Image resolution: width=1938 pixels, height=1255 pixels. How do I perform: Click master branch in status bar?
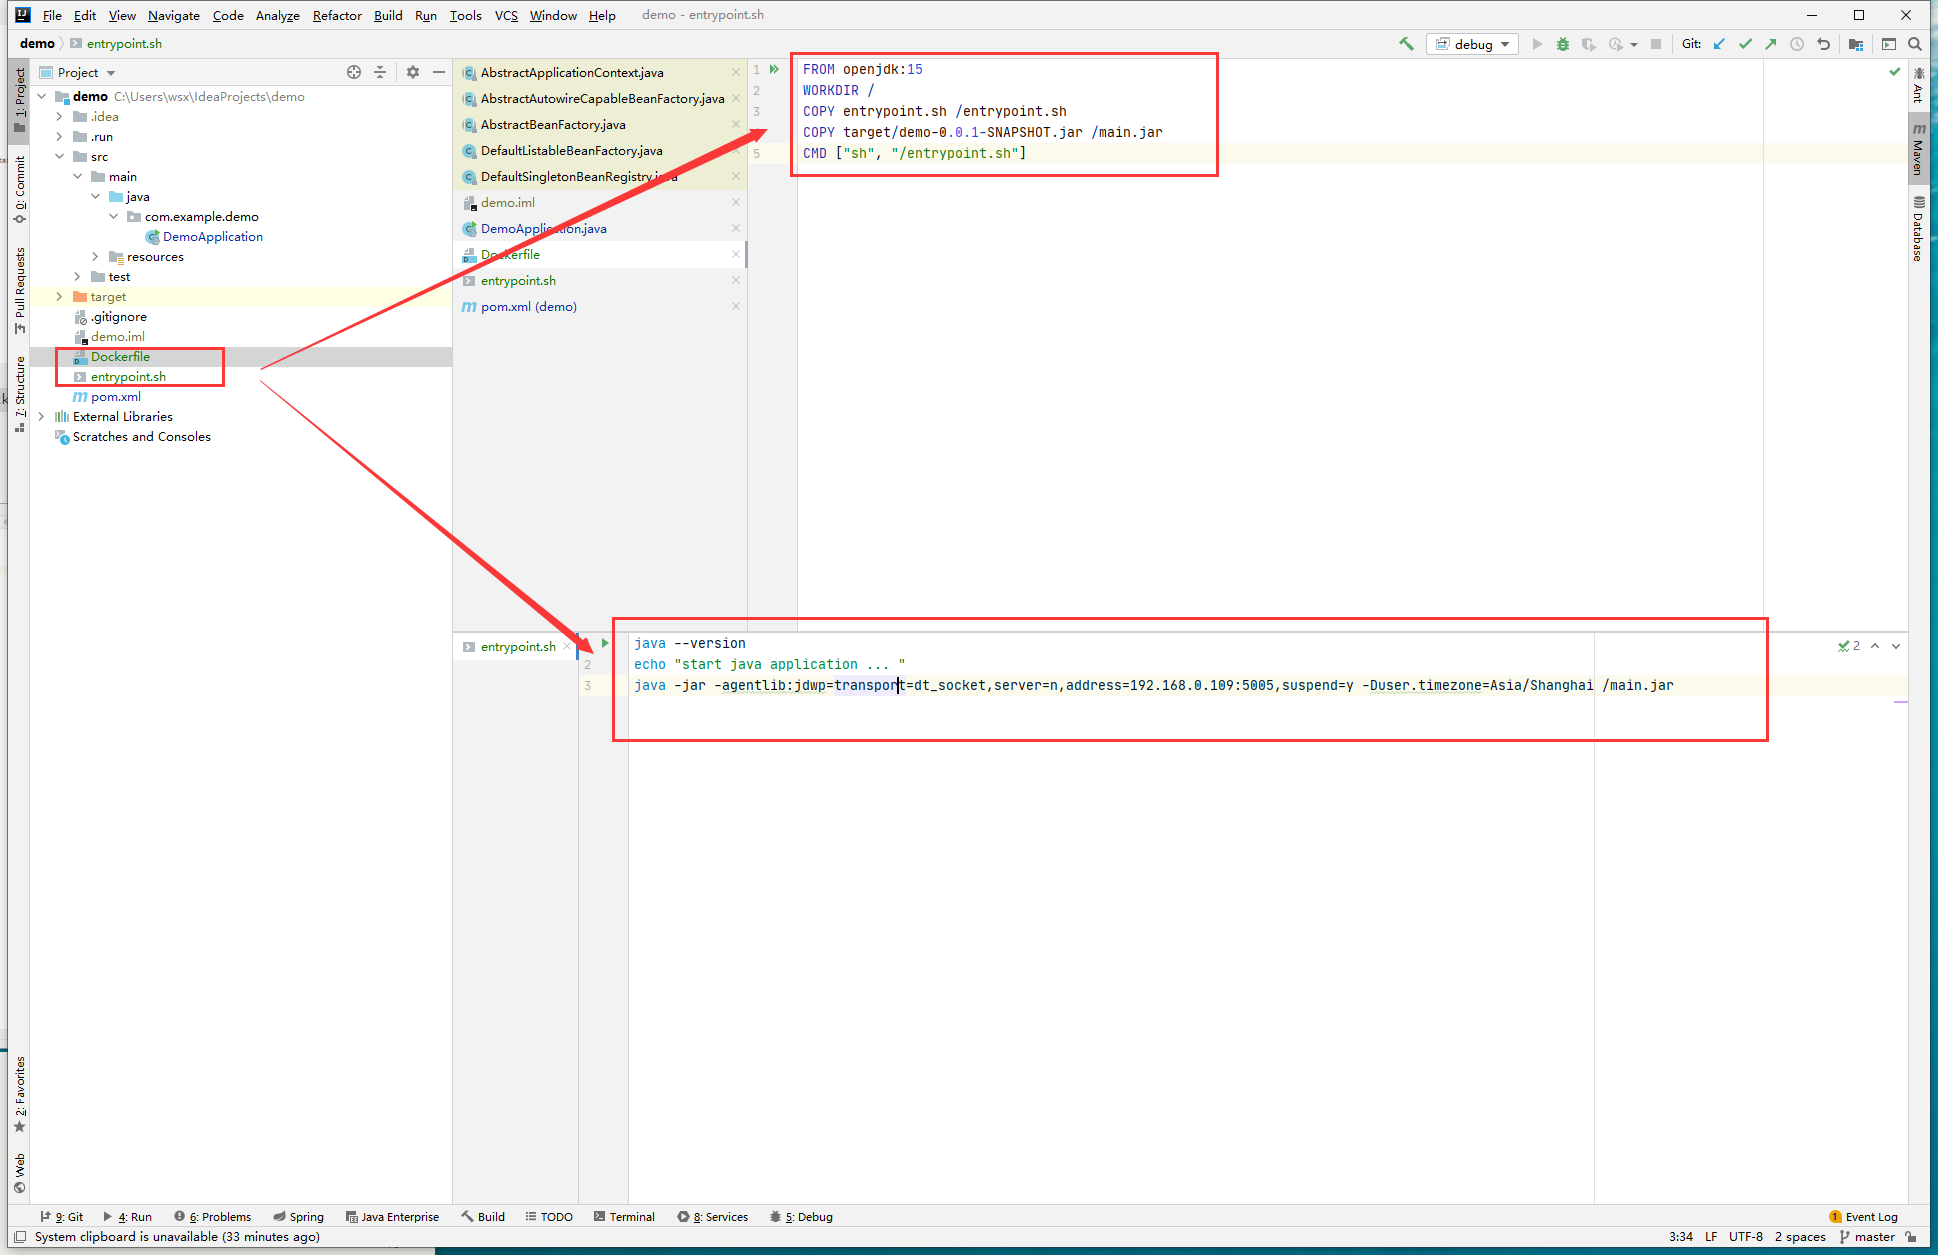[1867, 1237]
